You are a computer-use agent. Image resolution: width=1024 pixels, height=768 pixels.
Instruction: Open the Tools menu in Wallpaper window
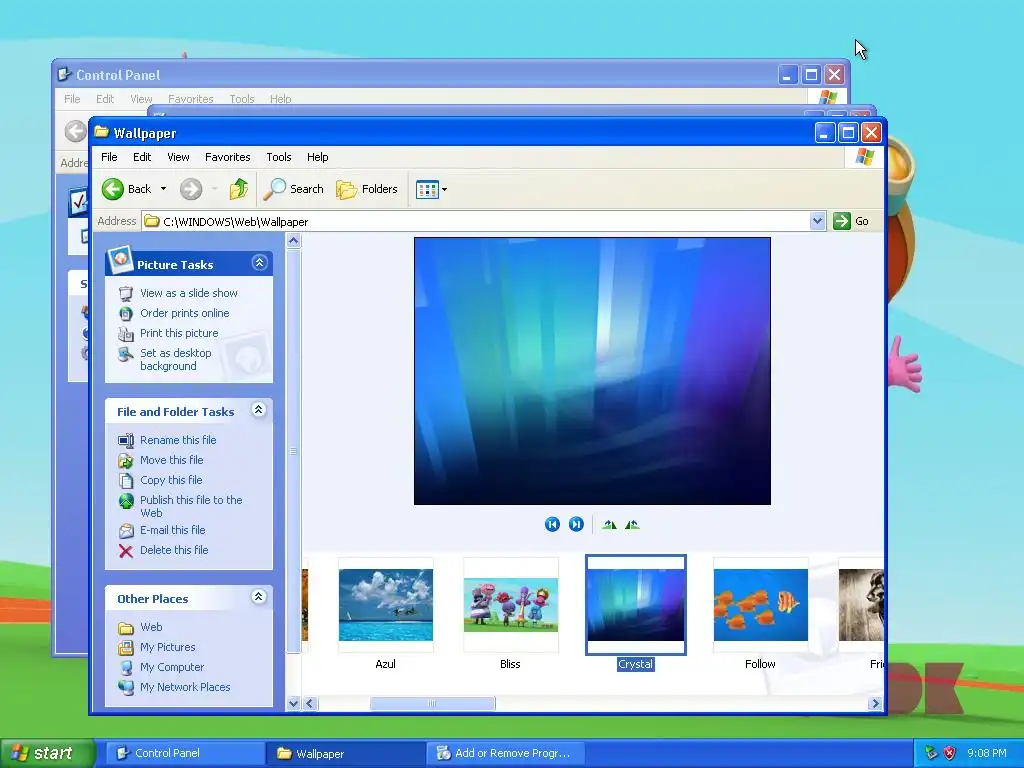click(278, 157)
